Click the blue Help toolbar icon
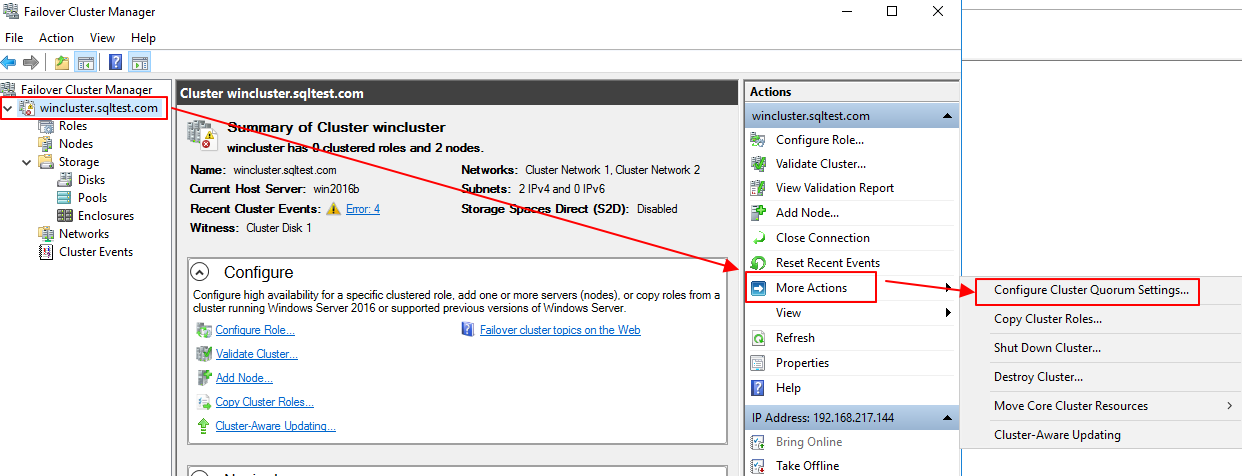The height and width of the screenshot is (476, 1242). (116, 62)
